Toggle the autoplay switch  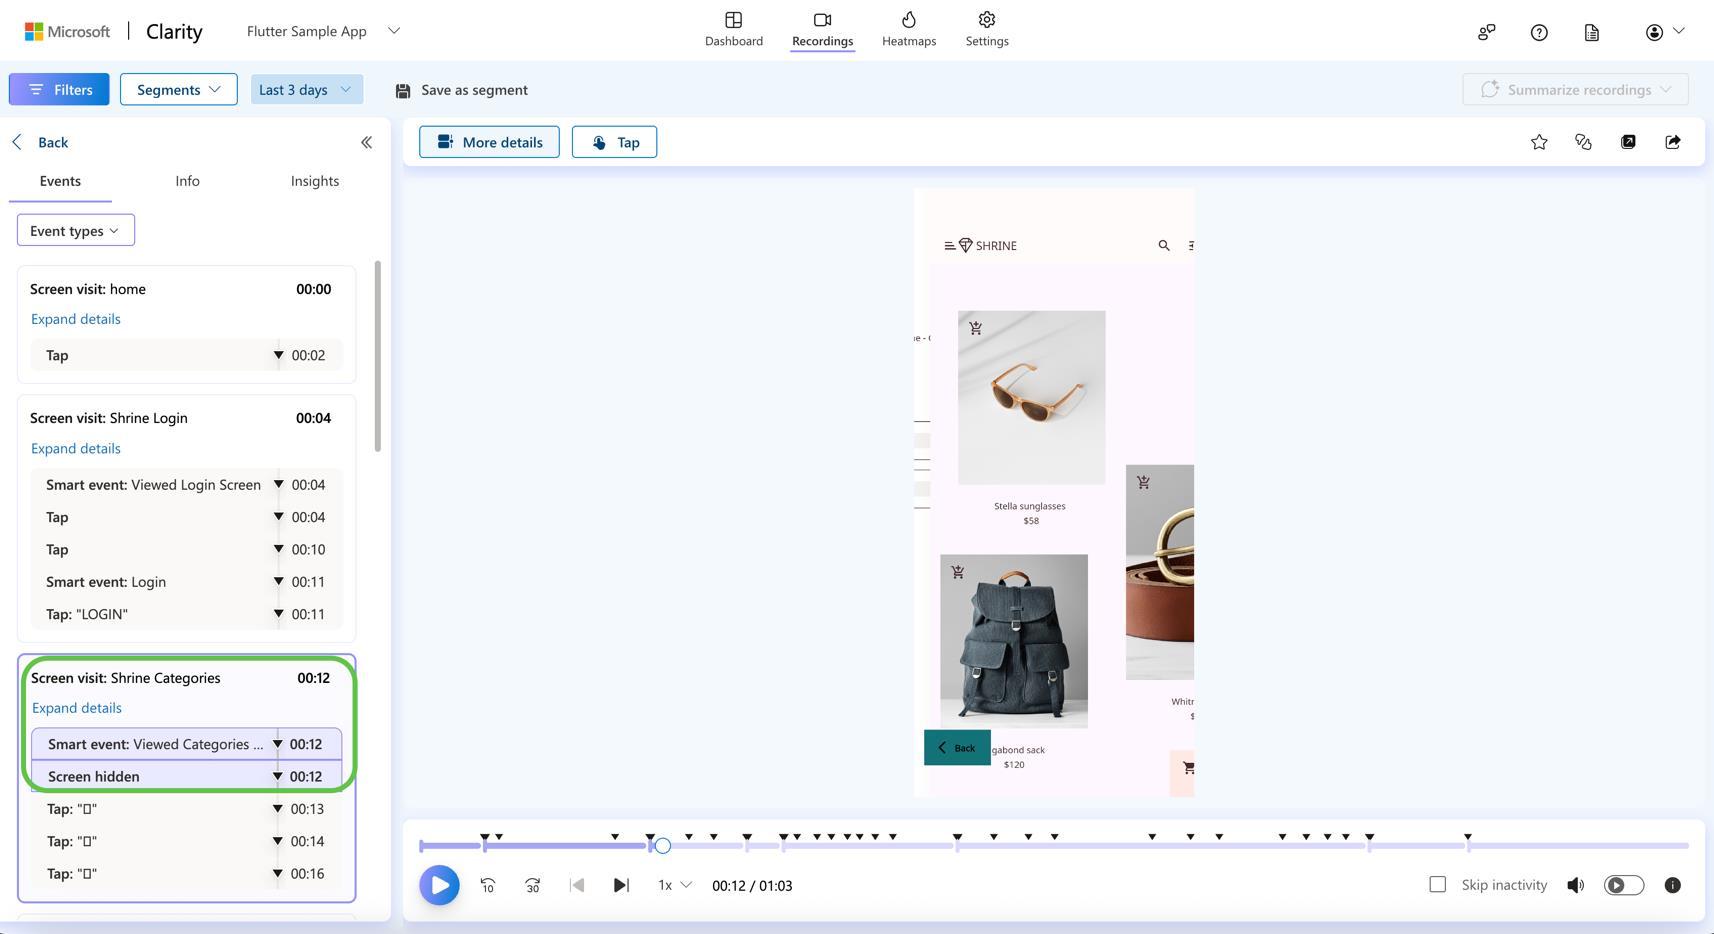click(1624, 885)
